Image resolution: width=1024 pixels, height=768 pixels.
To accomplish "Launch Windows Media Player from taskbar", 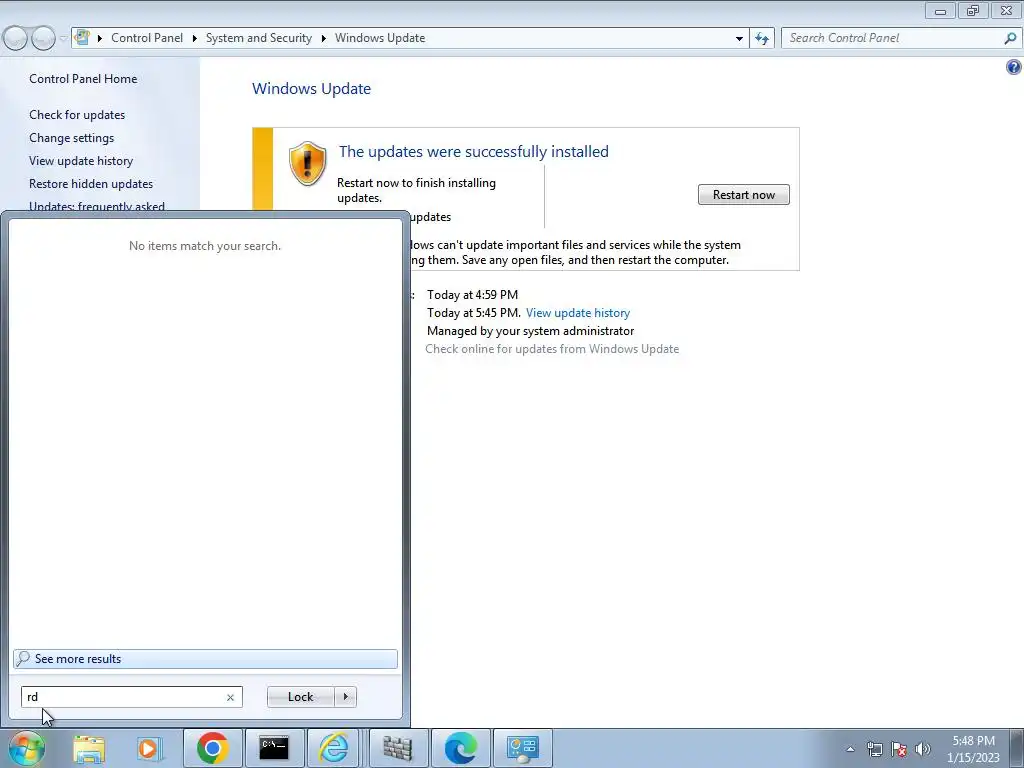I will [x=148, y=748].
